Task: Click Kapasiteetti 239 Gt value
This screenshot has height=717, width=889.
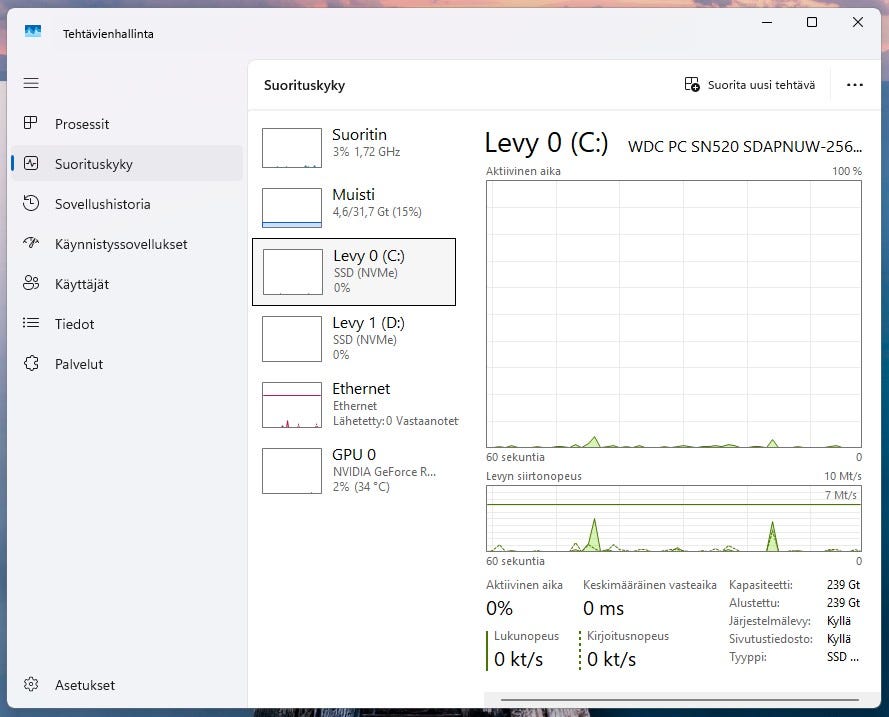Action: tap(843, 584)
